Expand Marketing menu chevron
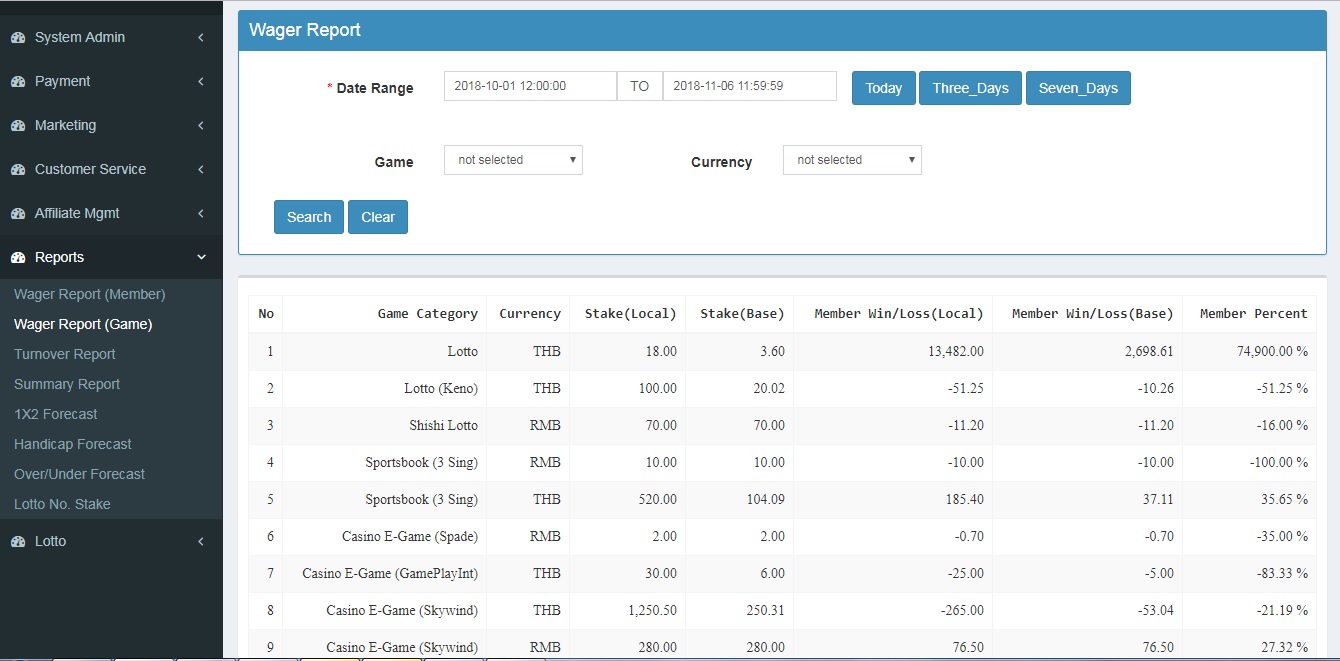This screenshot has width=1340, height=661. point(201,125)
